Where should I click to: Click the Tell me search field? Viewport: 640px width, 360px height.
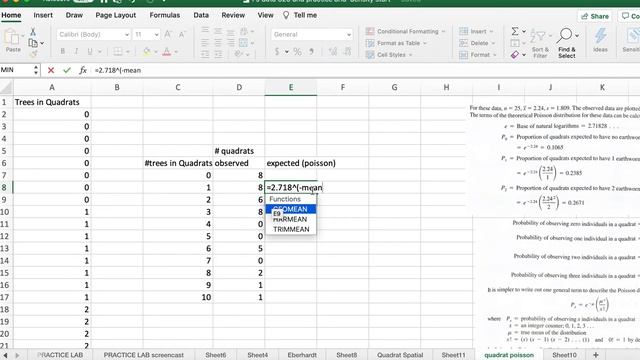pyautogui.click(x=300, y=15)
